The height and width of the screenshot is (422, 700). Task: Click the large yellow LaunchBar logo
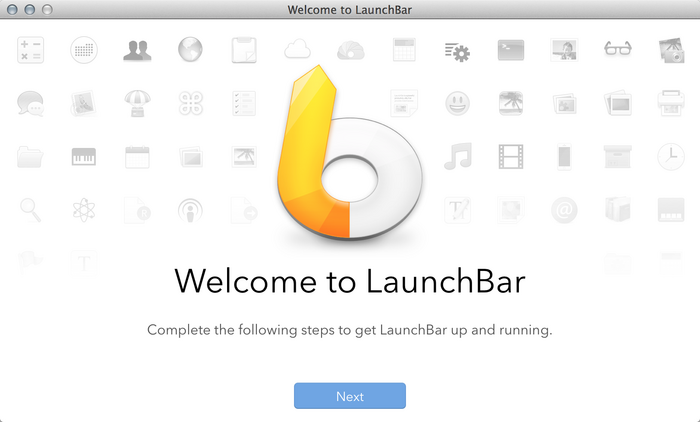[350, 152]
